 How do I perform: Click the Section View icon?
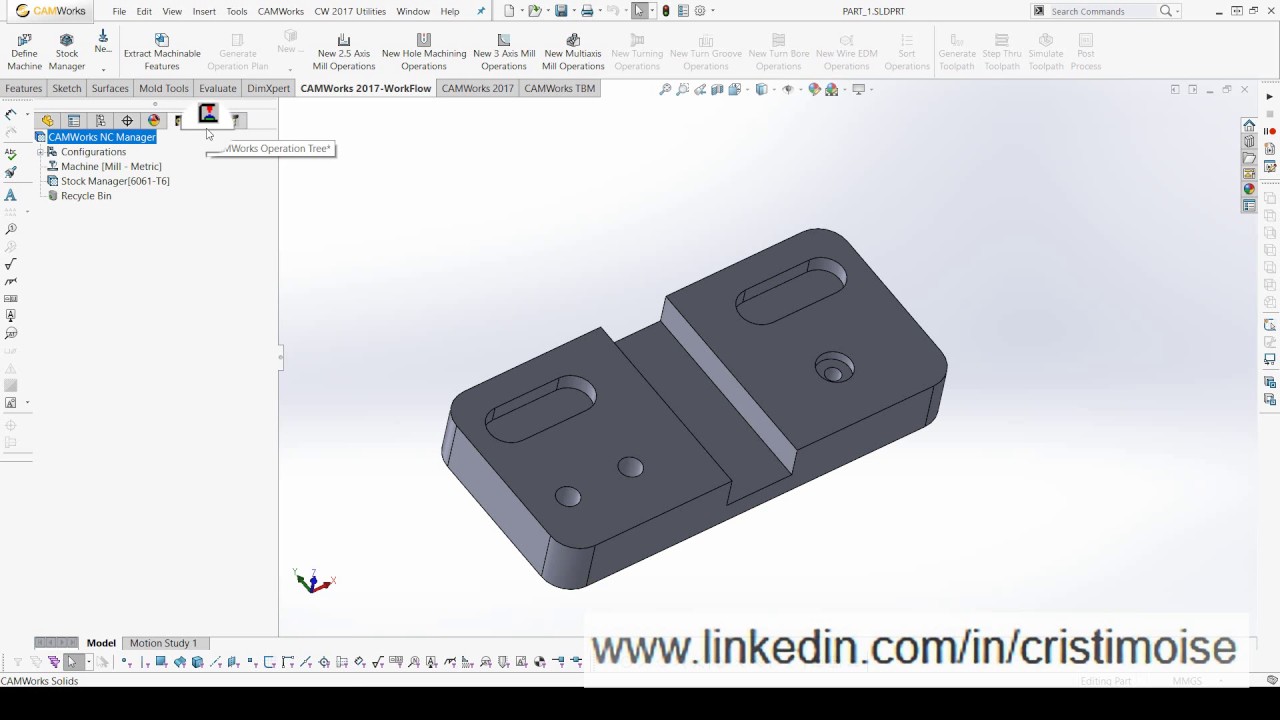click(x=718, y=90)
